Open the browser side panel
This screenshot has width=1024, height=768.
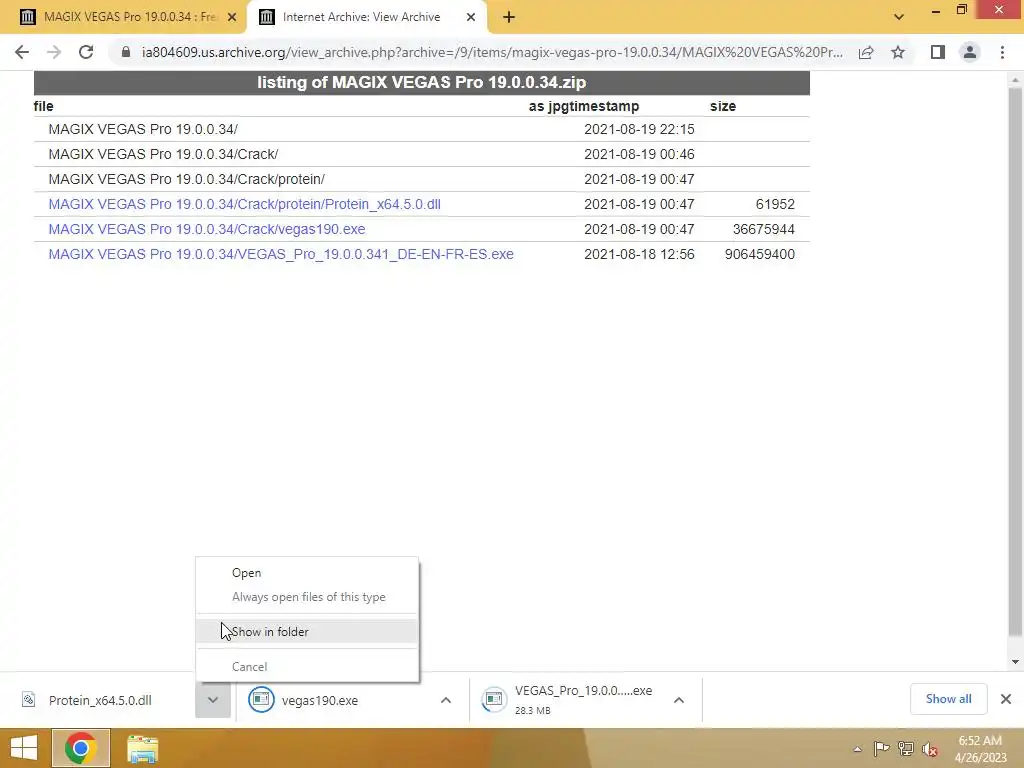pyautogui.click(x=938, y=52)
